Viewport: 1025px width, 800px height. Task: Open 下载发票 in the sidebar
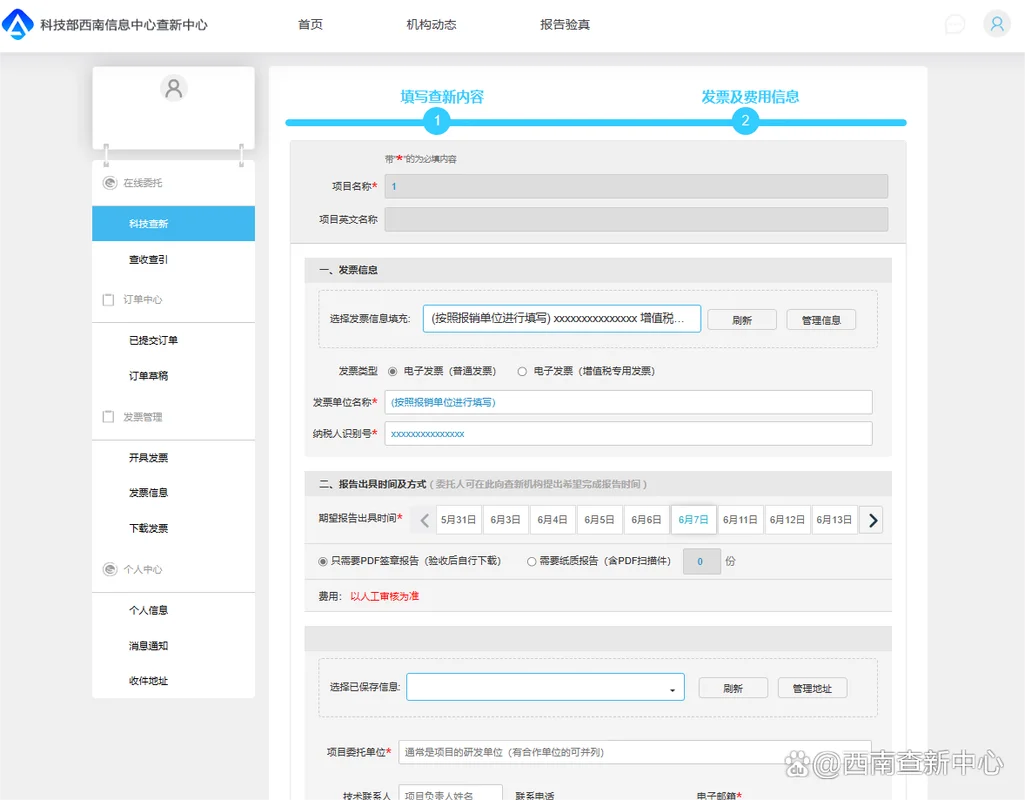(148, 528)
